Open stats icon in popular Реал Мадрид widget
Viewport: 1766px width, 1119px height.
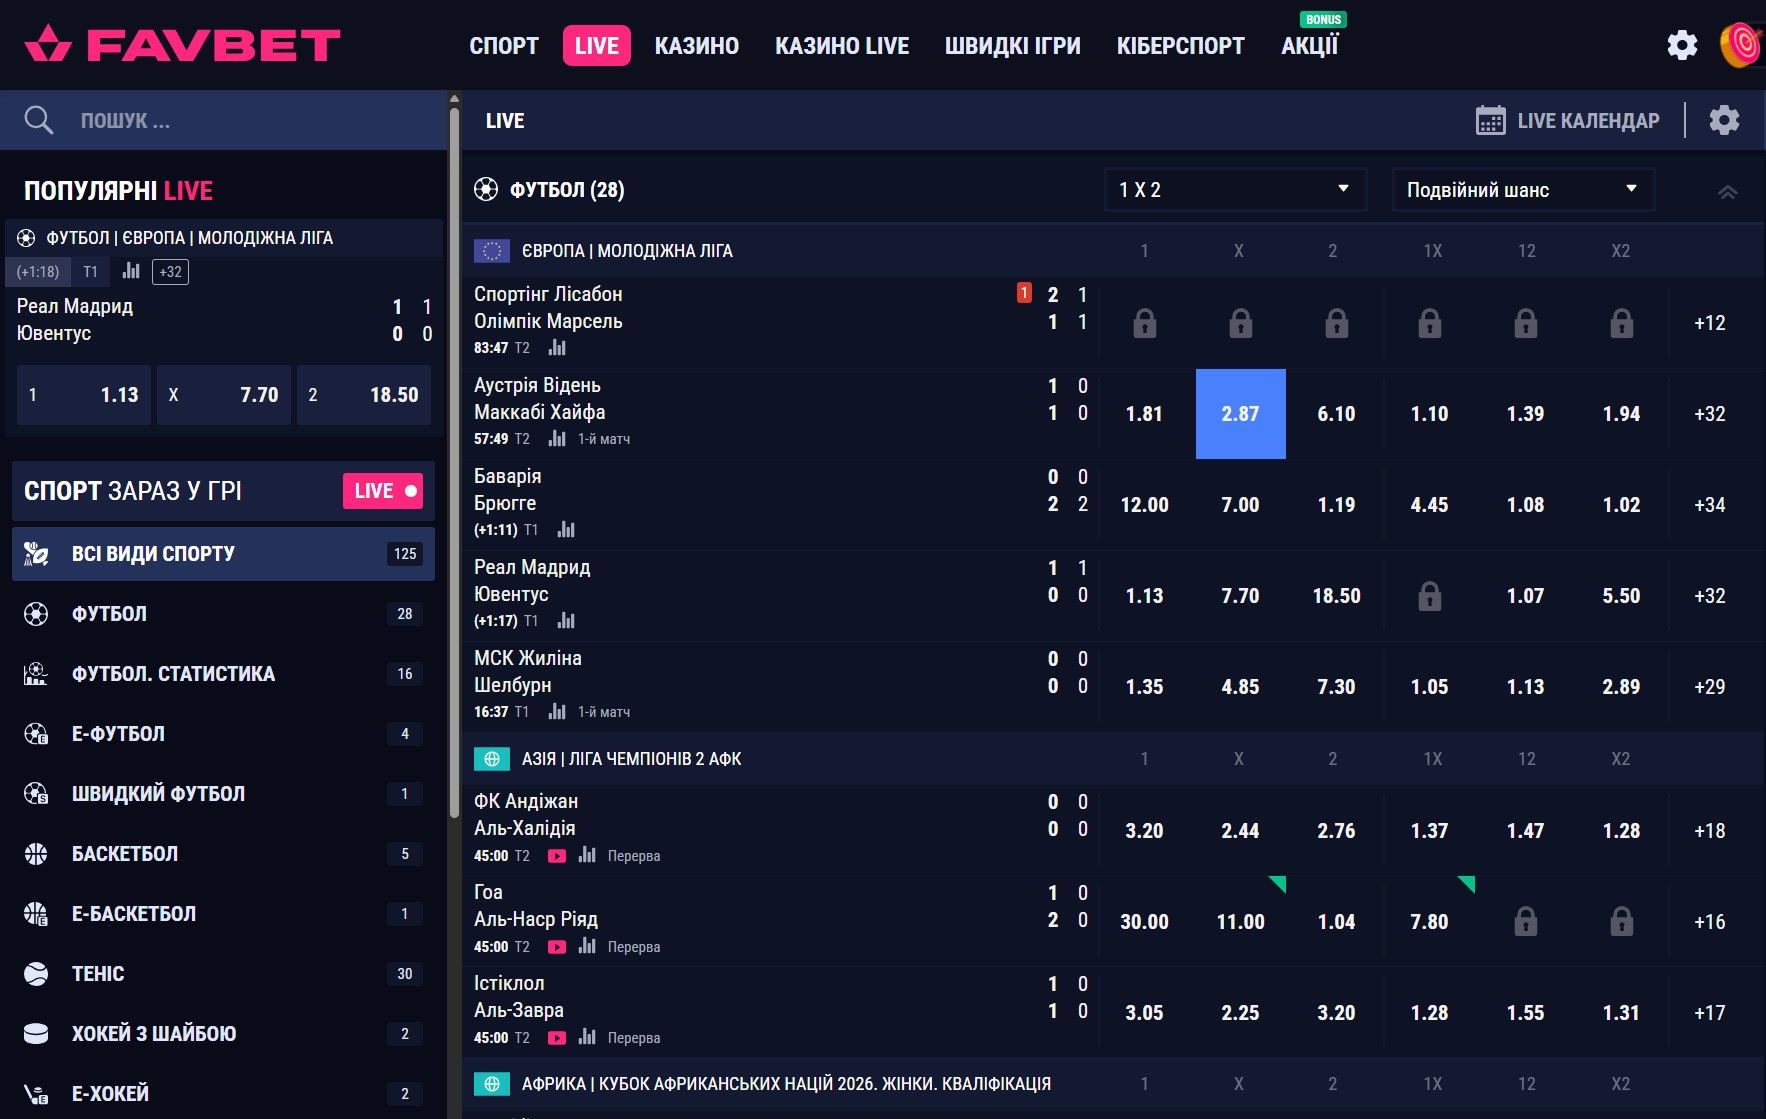pos(131,271)
